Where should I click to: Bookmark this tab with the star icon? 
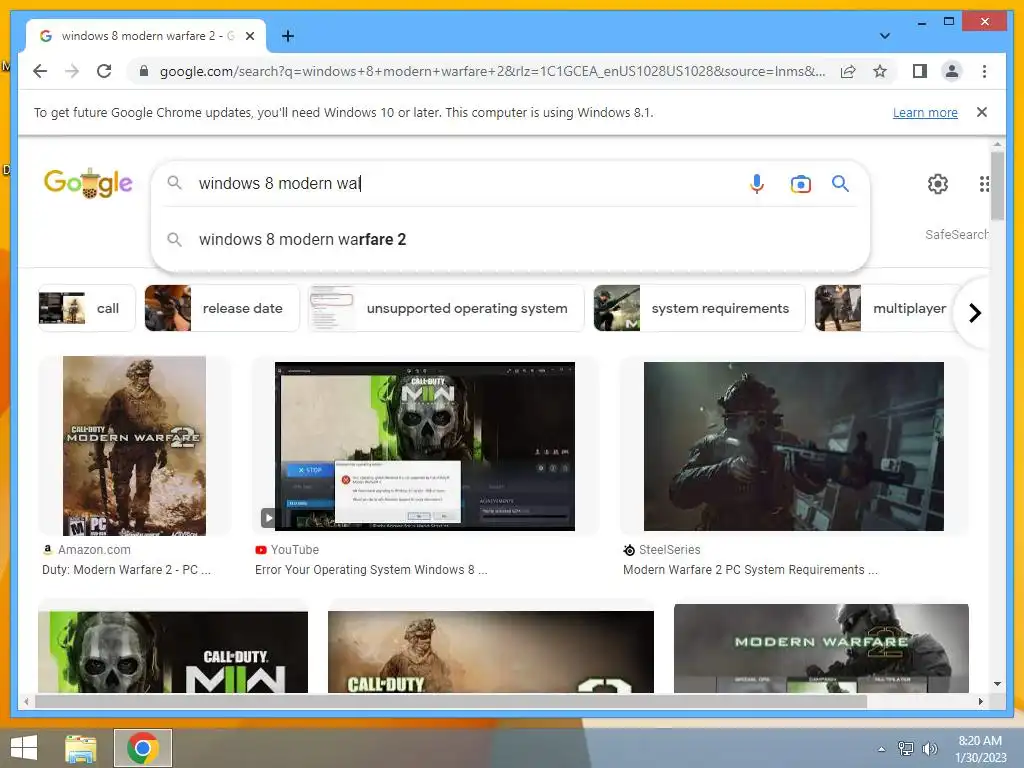click(880, 71)
